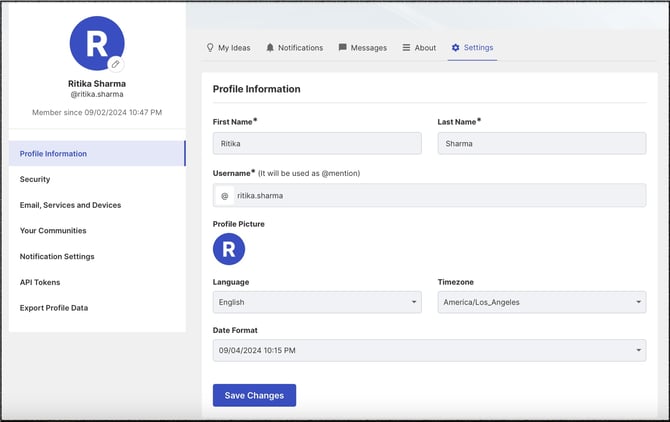This screenshot has height=422, width=670.
Task: Click the gear icon for Settings
Action: [455, 47]
